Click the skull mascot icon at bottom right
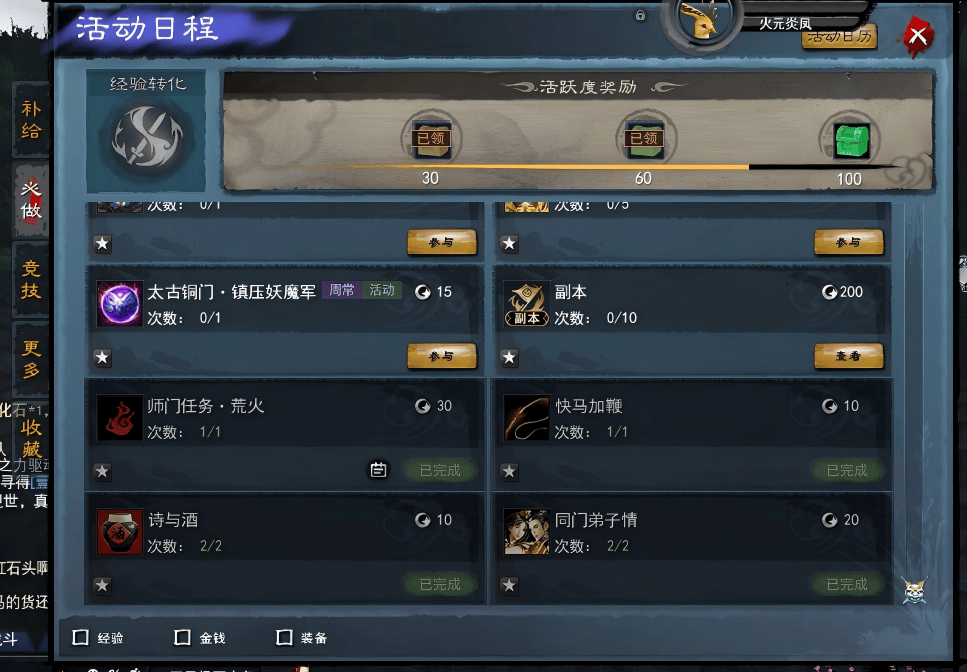Screen dimensions: 967x672 (x=914, y=591)
